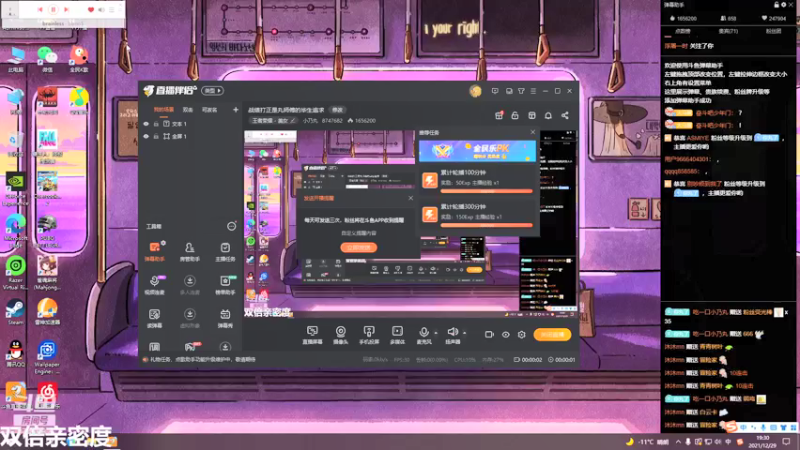Click the 麦克风 microphone icon
This screenshot has height=450, width=800.
pyautogui.click(x=423, y=332)
